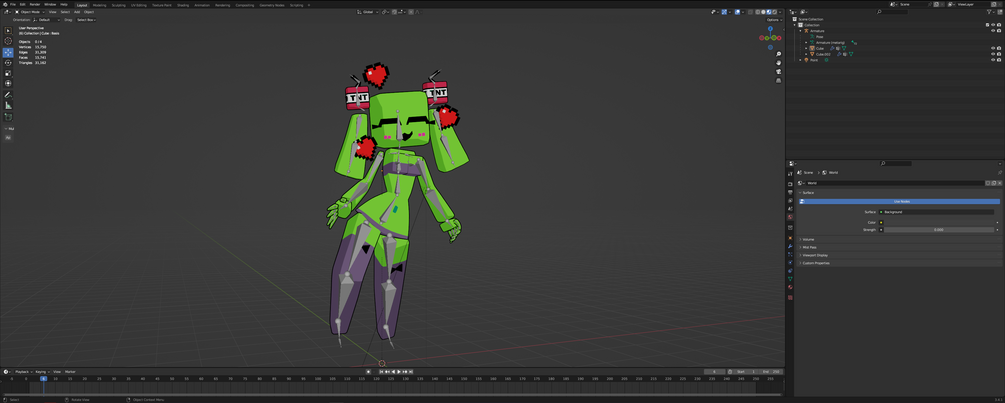
Task: Open the Render menu
Action: pos(35,4)
